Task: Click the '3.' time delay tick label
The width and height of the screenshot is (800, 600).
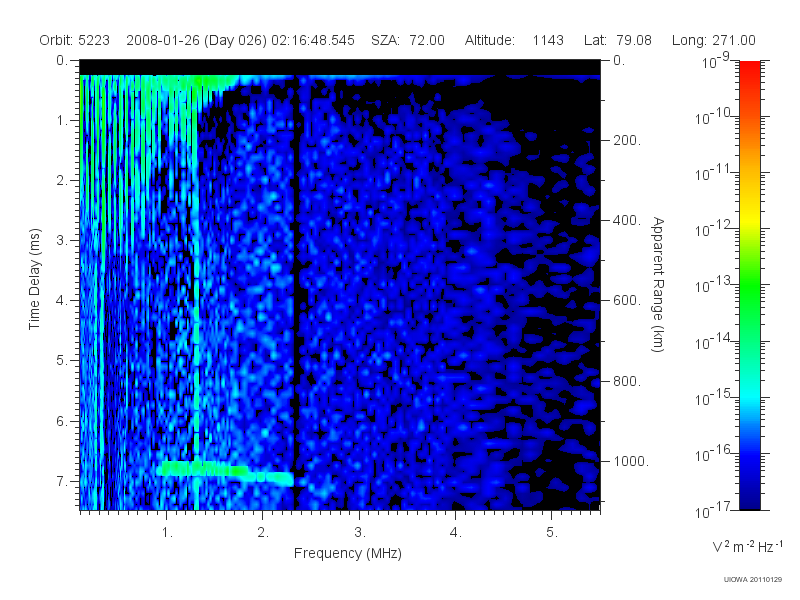Action: coord(62,240)
